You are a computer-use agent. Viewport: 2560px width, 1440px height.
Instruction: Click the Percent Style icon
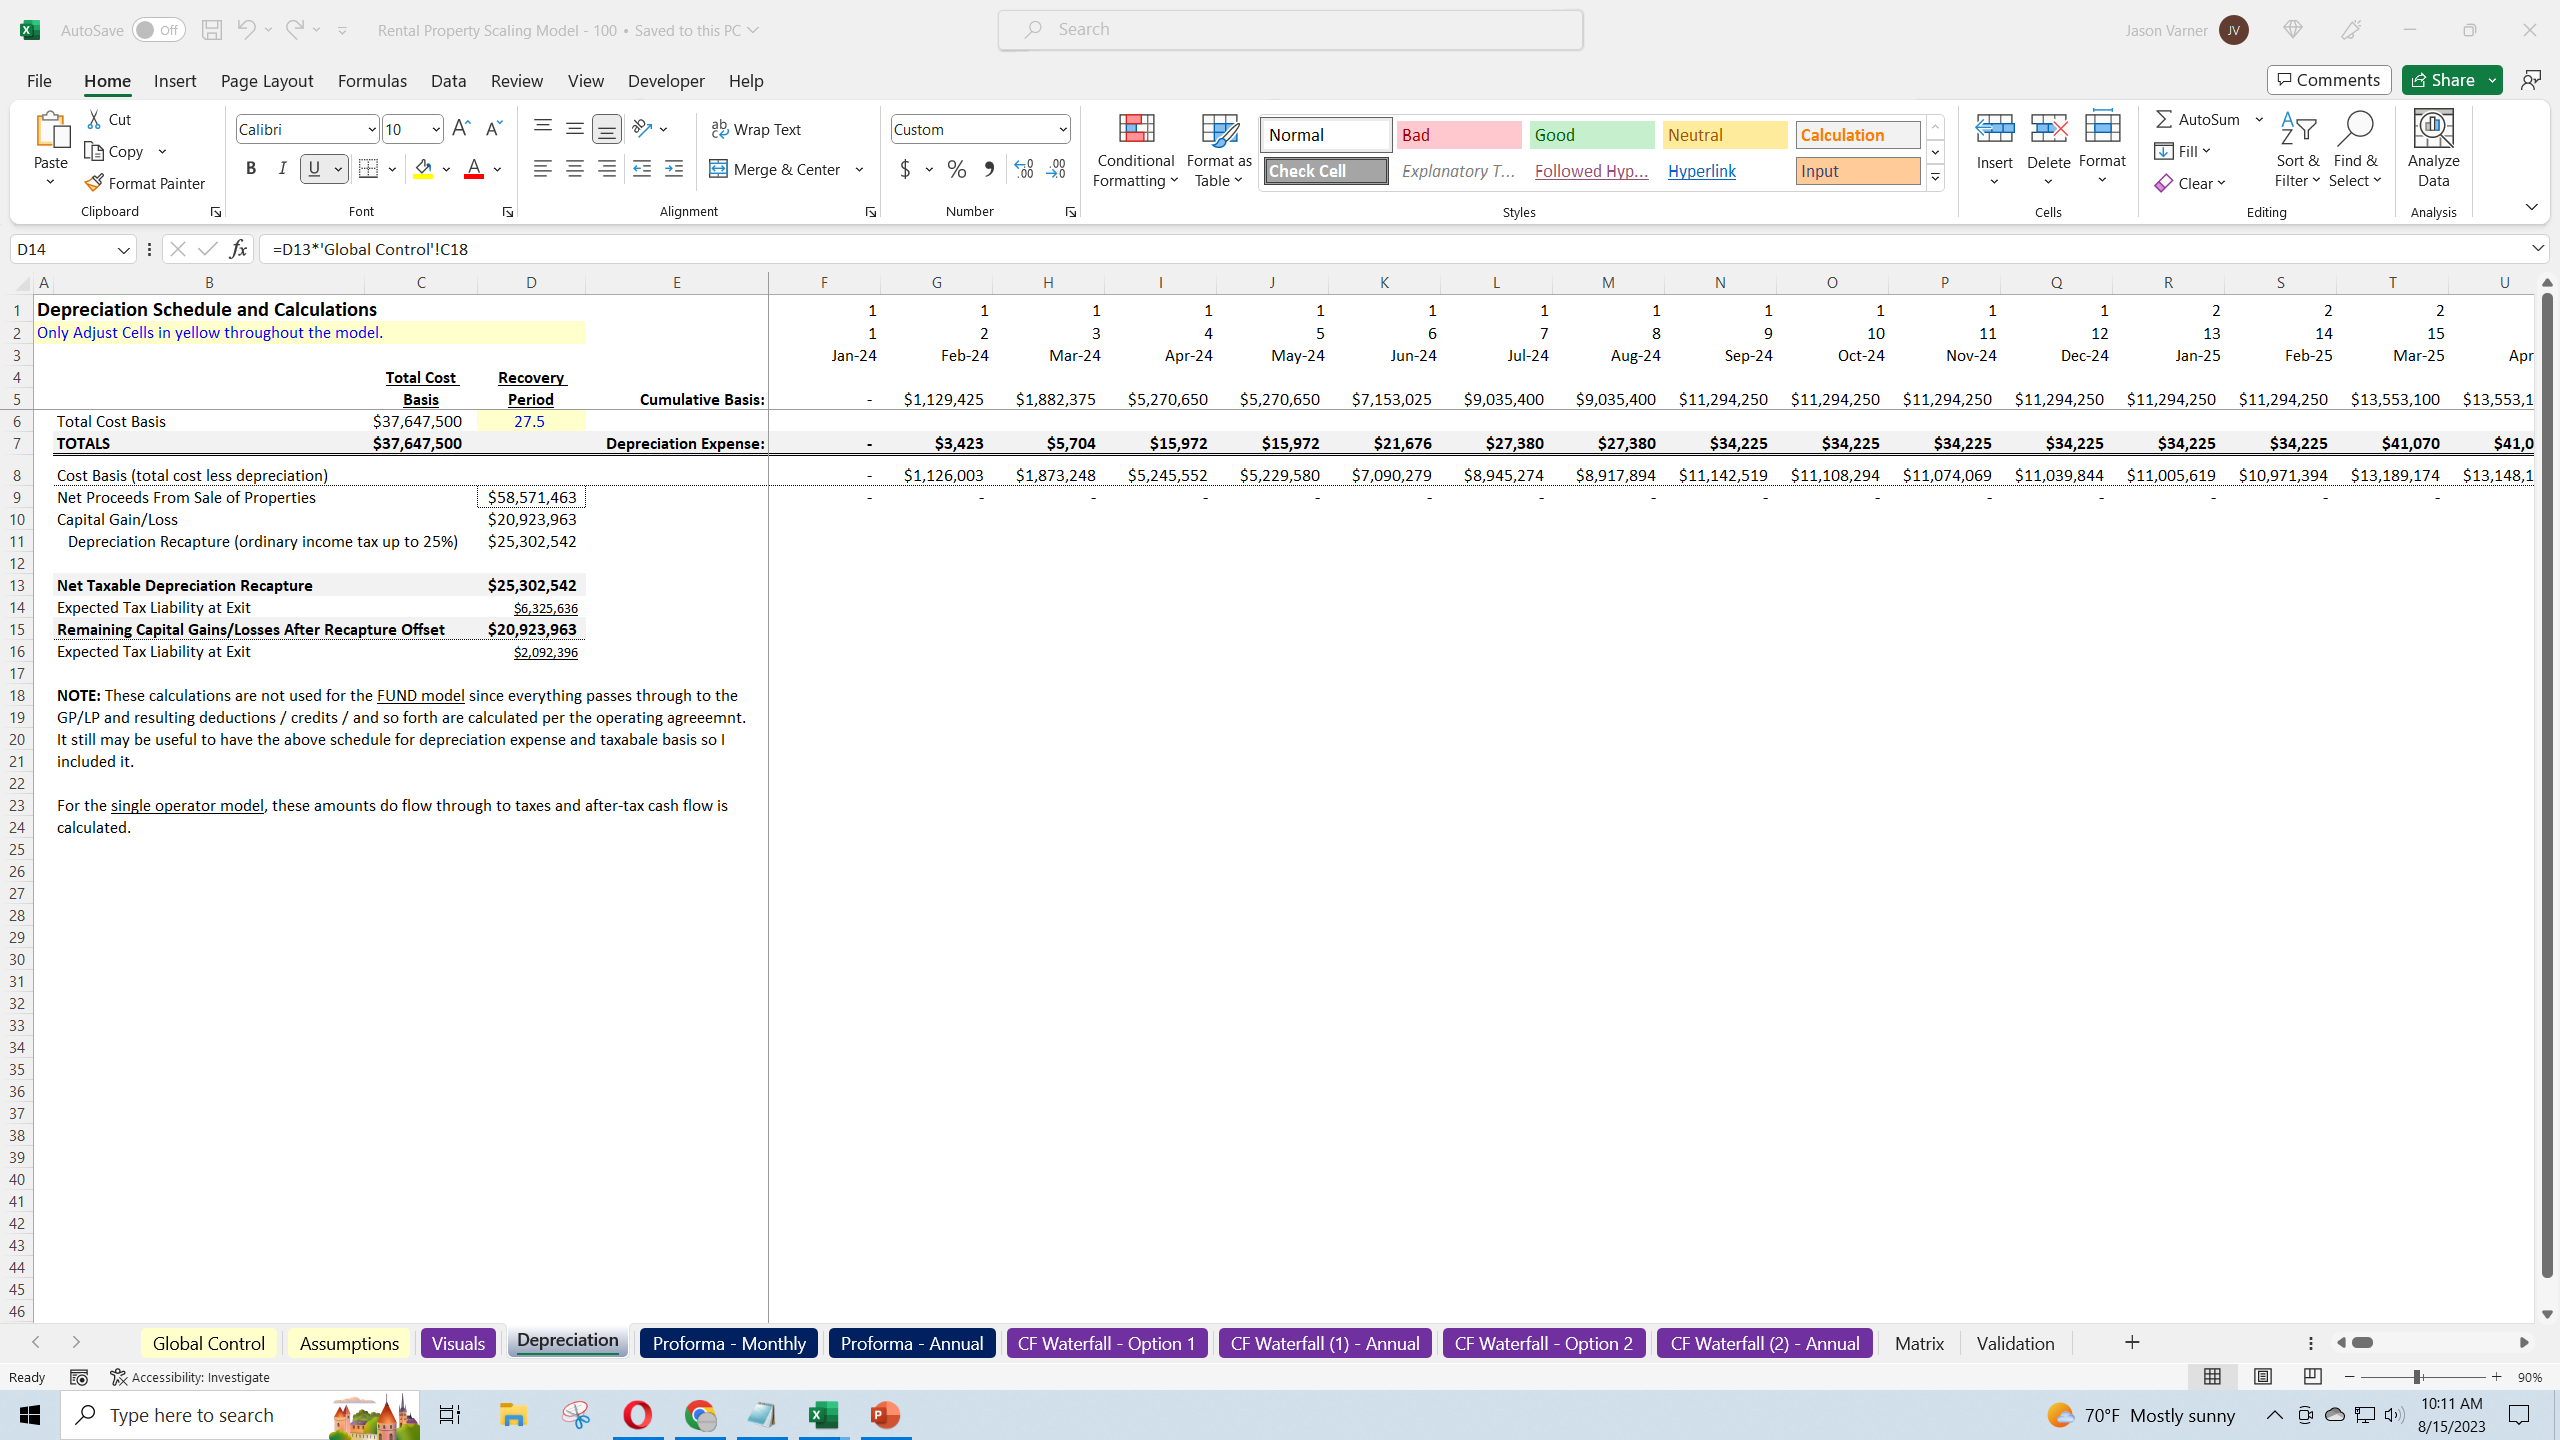coord(957,169)
